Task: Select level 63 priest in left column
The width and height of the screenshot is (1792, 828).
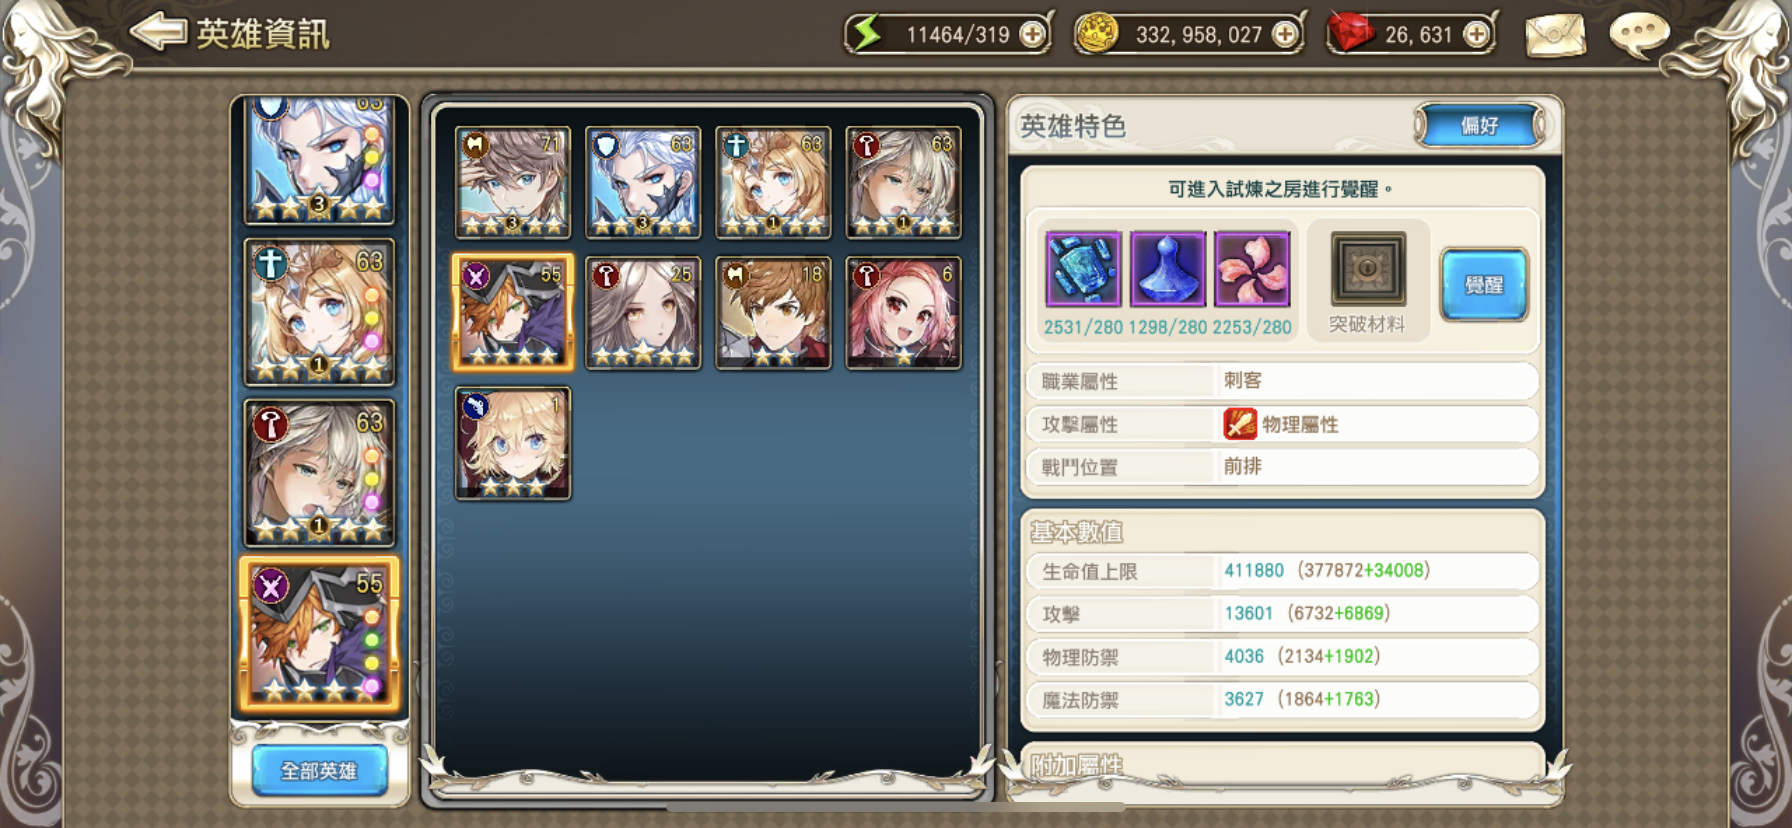Action: click(320, 312)
